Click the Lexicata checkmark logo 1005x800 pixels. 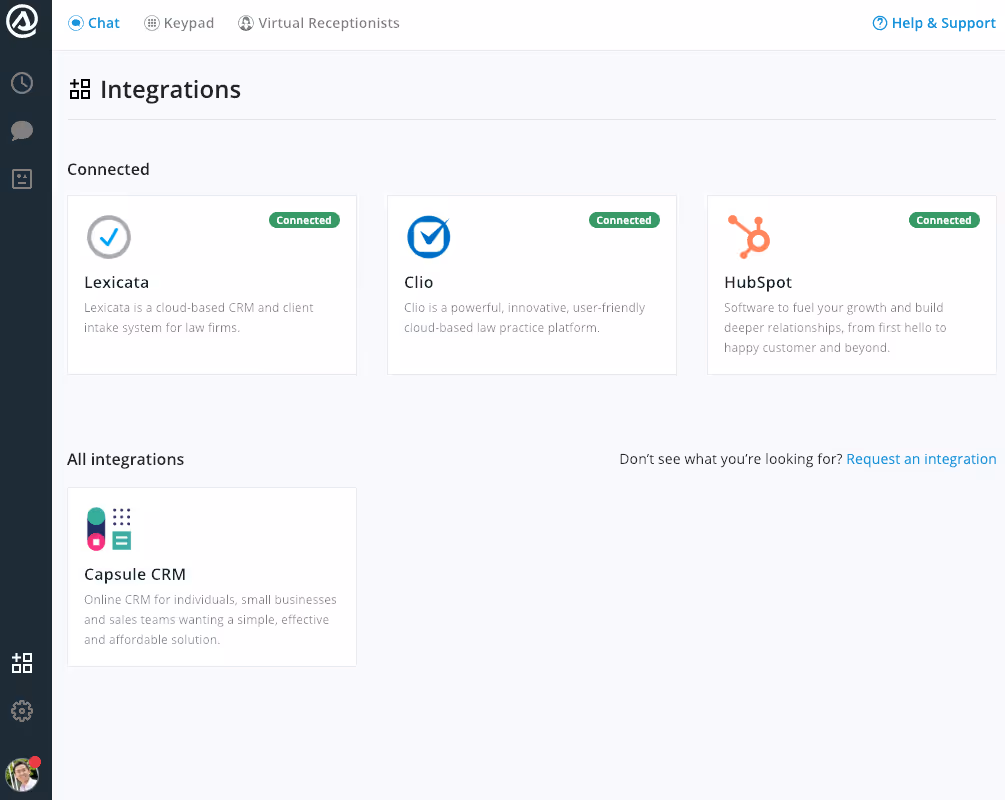pos(109,237)
